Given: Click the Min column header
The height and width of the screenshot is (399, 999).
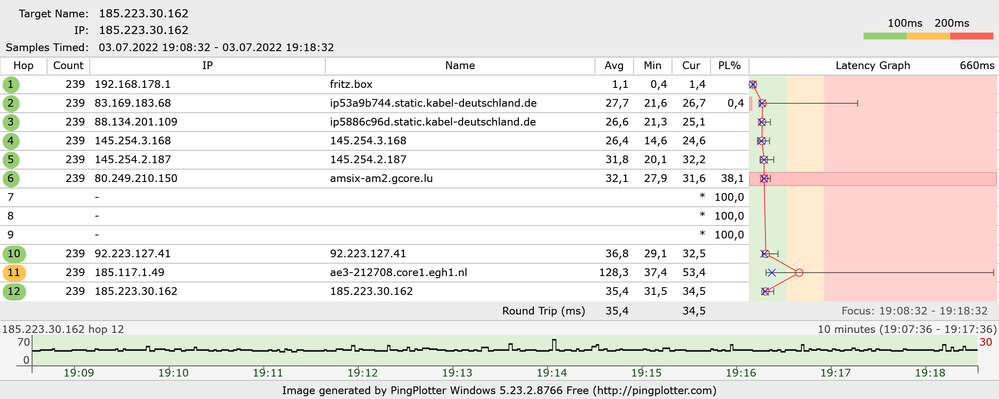Looking at the screenshot, I should 652,66.
